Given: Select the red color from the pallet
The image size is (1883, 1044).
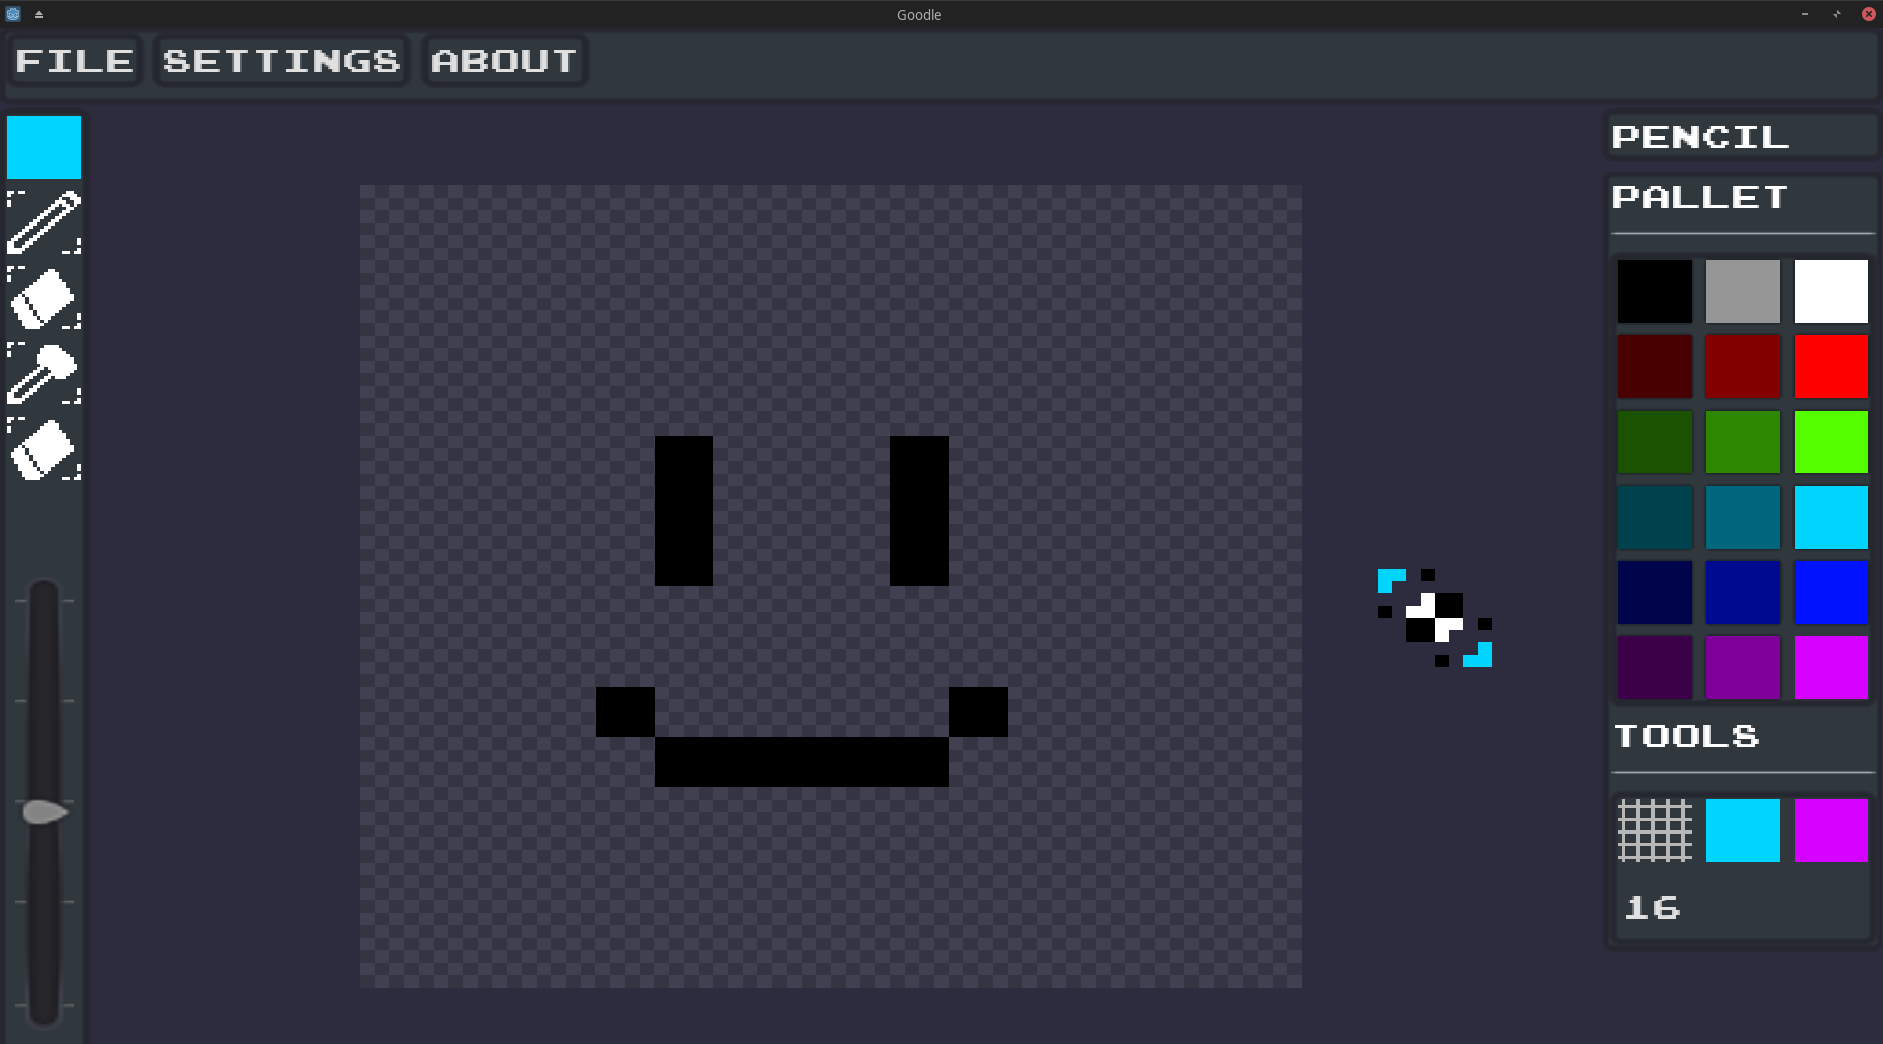Looking at the screenshot, I should [1830, 367].
